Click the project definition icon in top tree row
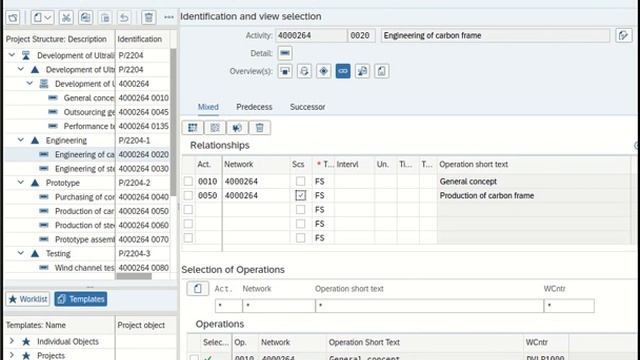This screenshot has height=360, width=640. pyautogui.click(x=26, y=55)
